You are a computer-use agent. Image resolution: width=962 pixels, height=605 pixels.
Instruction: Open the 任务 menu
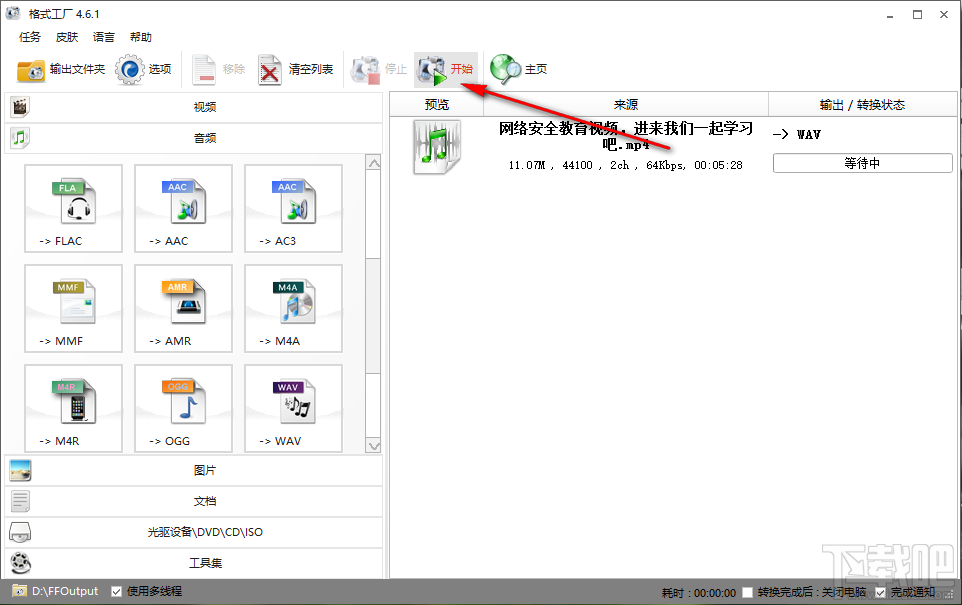pos(29,37)
